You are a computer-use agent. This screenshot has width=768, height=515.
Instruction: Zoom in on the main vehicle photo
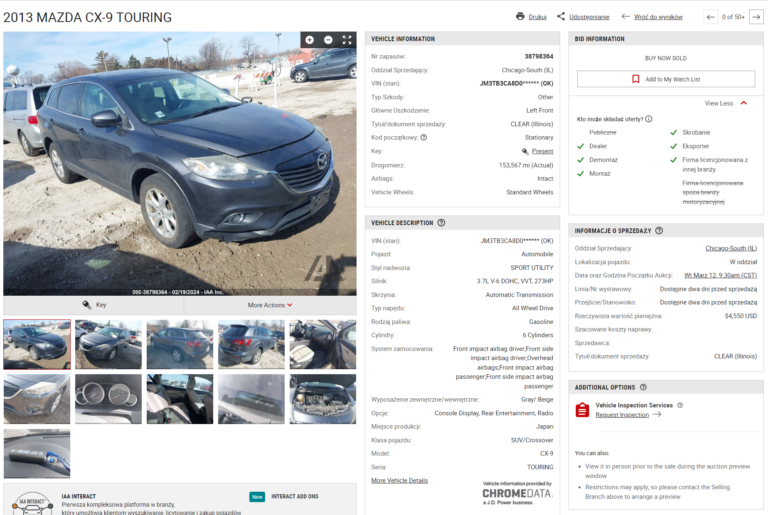tap(310, 40)
